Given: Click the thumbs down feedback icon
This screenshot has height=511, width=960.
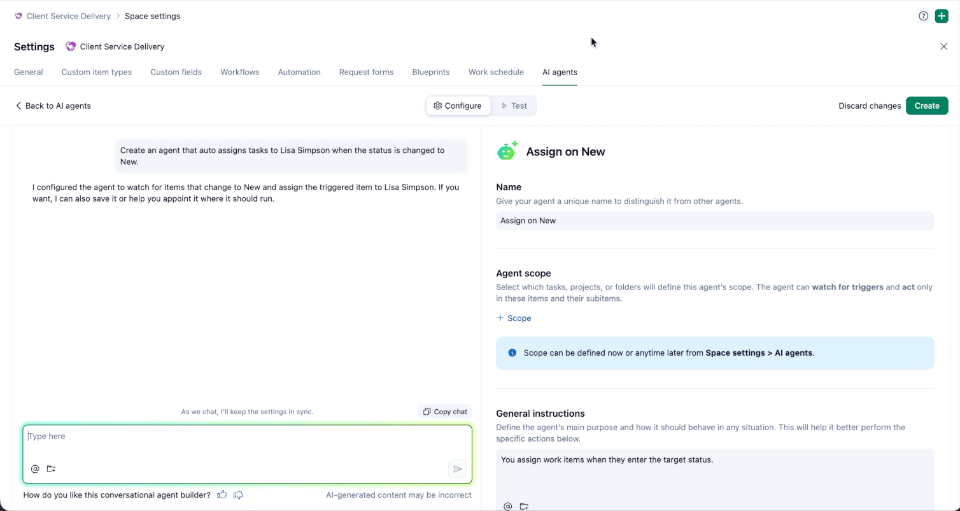Looking at the screenshot, I should pyautogui.click(x=238, y=494).
